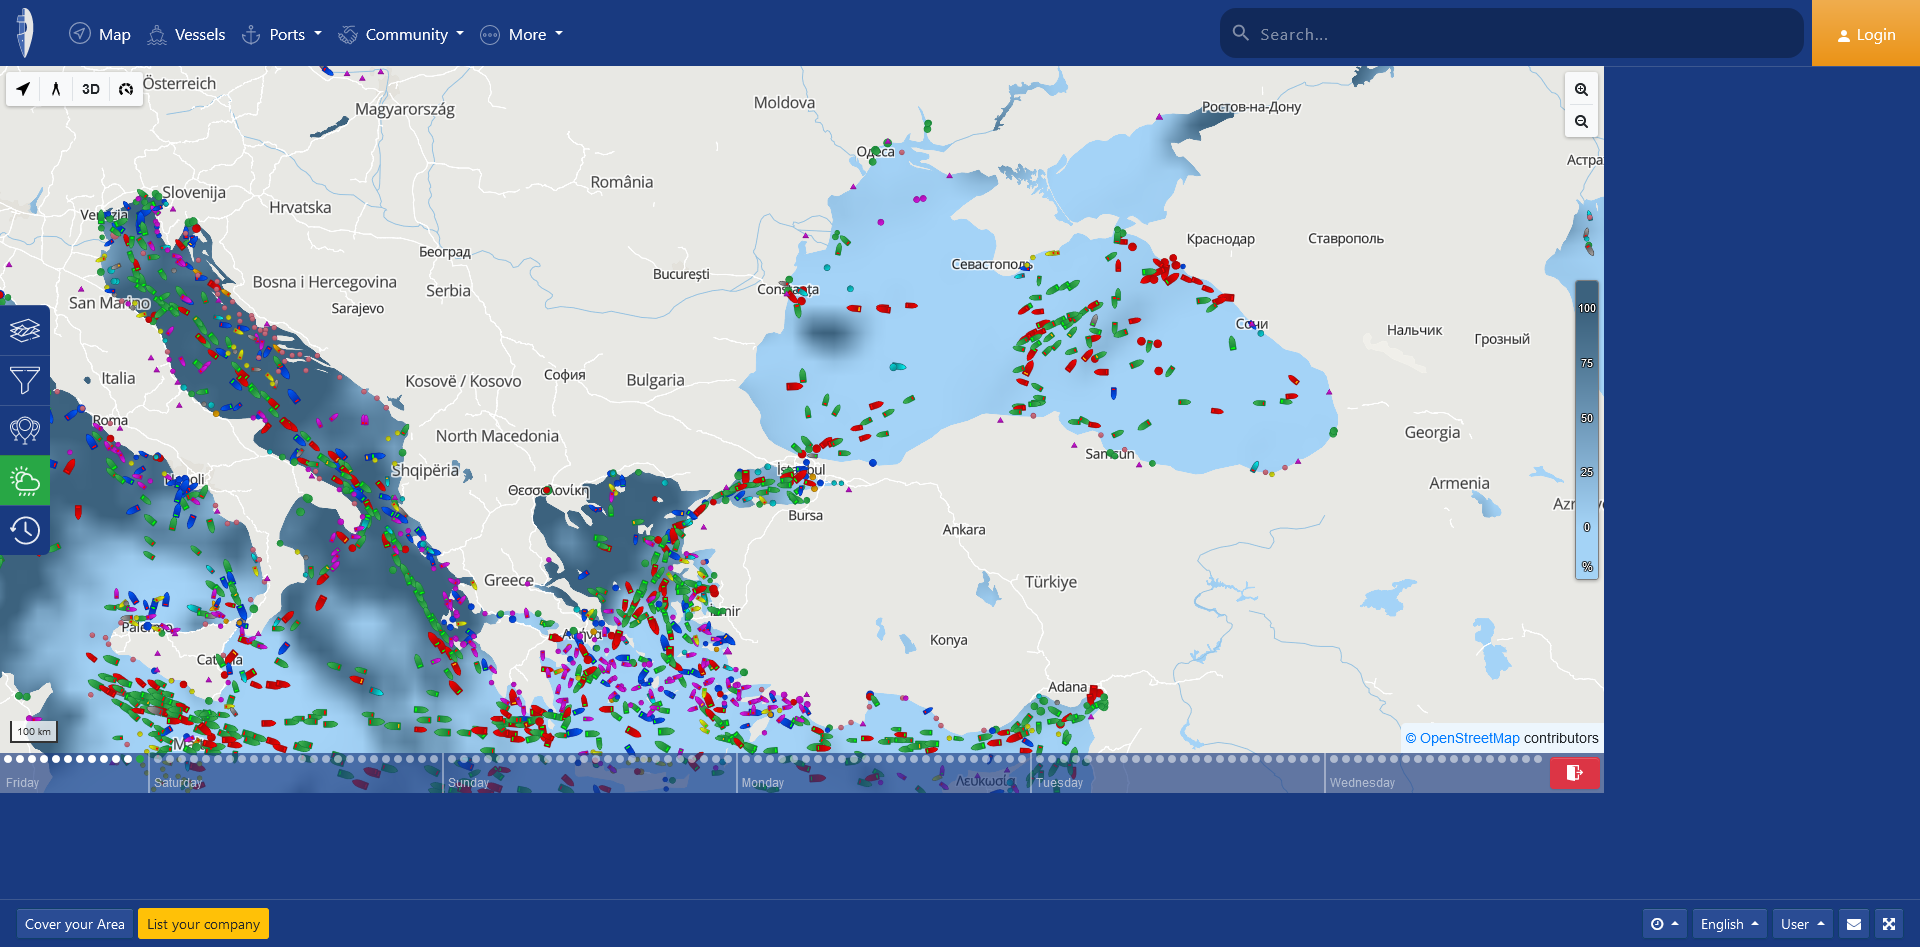
Task: Click the speedometer gauge icon
Action: tap(126, 89)
